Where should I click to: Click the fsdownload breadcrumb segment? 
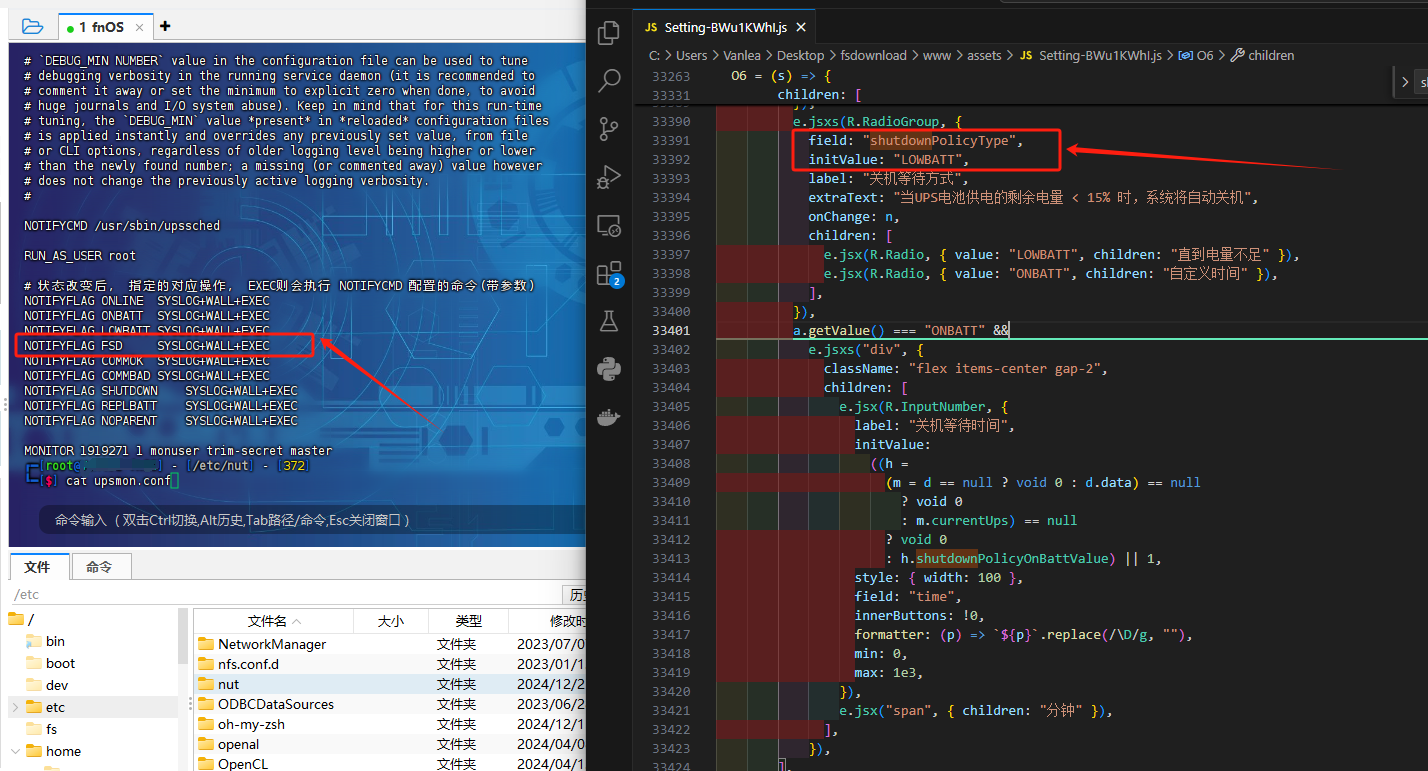coord(873,56)
